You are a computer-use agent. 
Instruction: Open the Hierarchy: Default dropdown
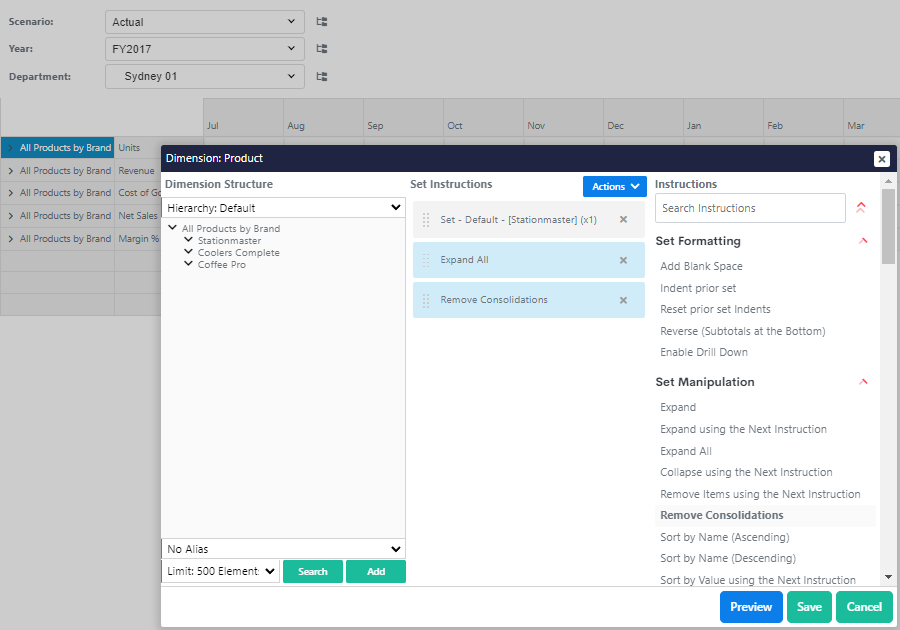click(284, 208)
